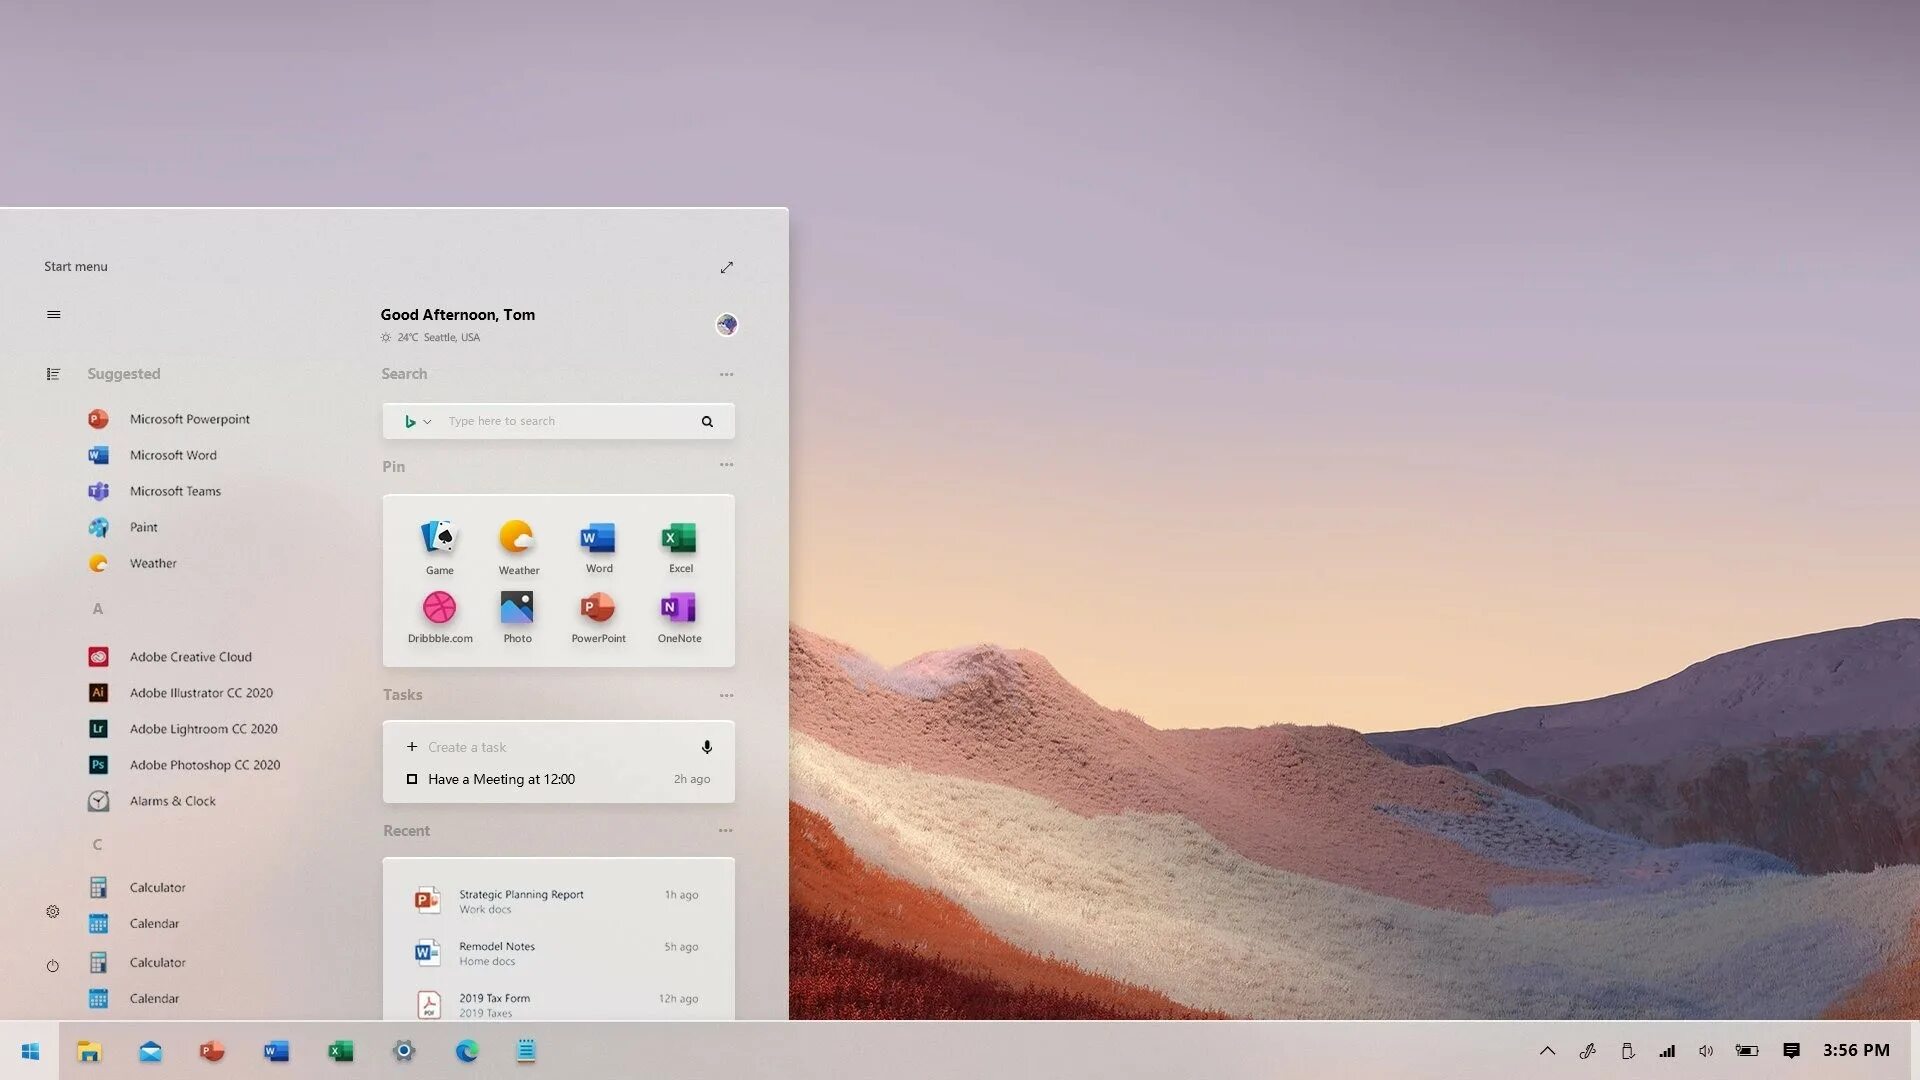Select Microsoft Teams in Suggested list
The height and width of the screenshot is (1080, 1920).
pyautogui.click(x=175, y=491)
